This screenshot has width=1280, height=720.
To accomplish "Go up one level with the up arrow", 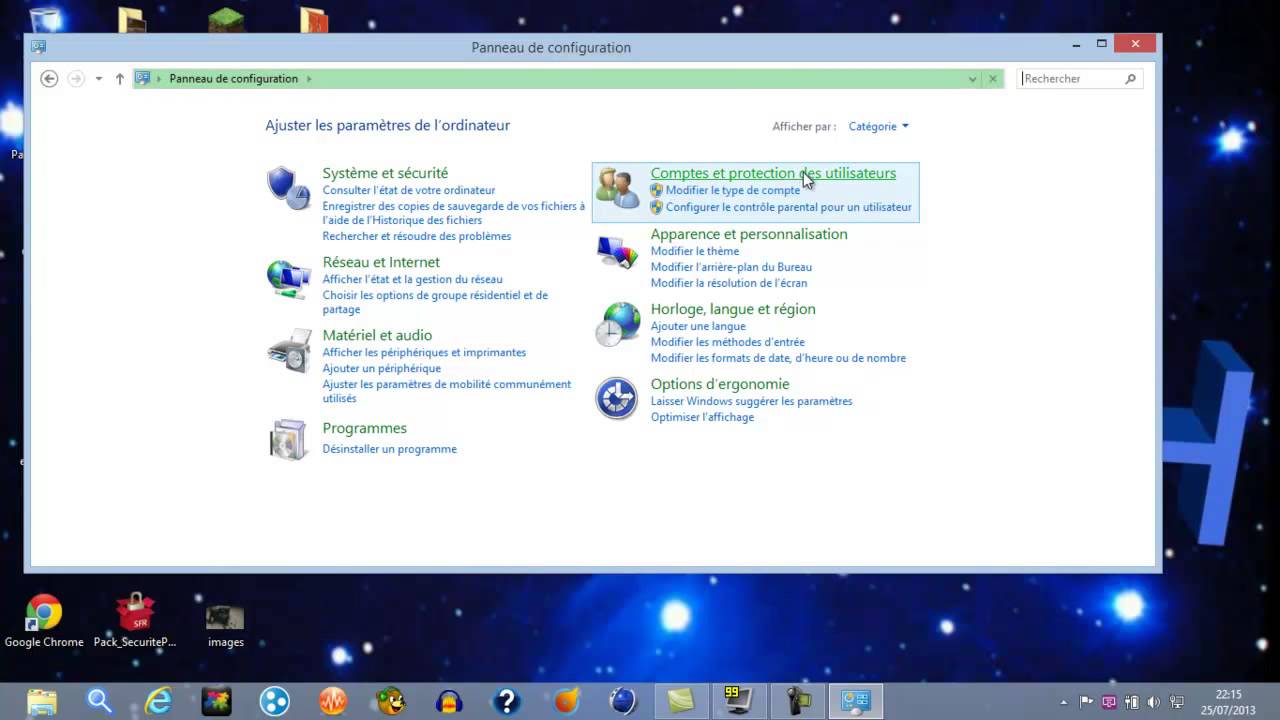I will (120, 78).
